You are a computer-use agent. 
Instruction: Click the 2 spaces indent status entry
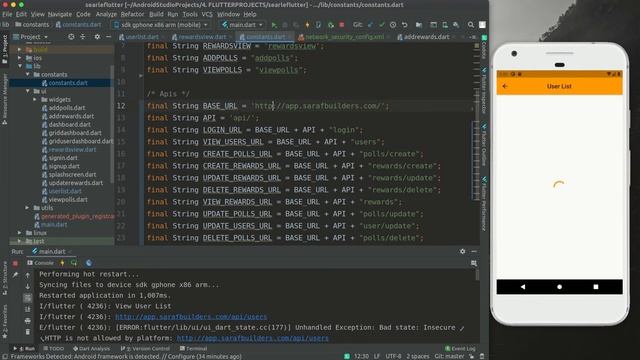point(418,356)
